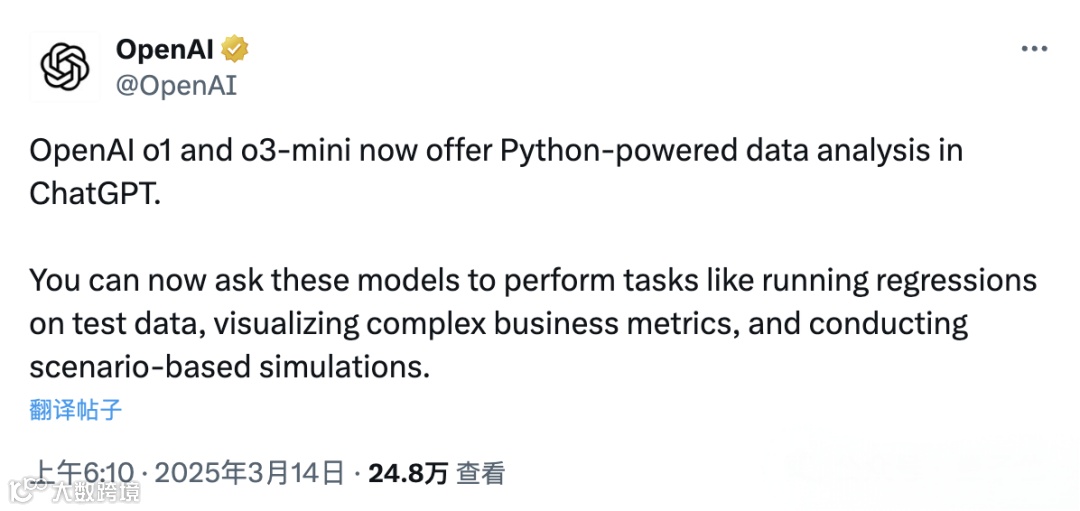Image resolution: width=1080 pixels, height=511 pixels.
Task: Click the 翻译帖子 translate post link
Action: point(76,409)
